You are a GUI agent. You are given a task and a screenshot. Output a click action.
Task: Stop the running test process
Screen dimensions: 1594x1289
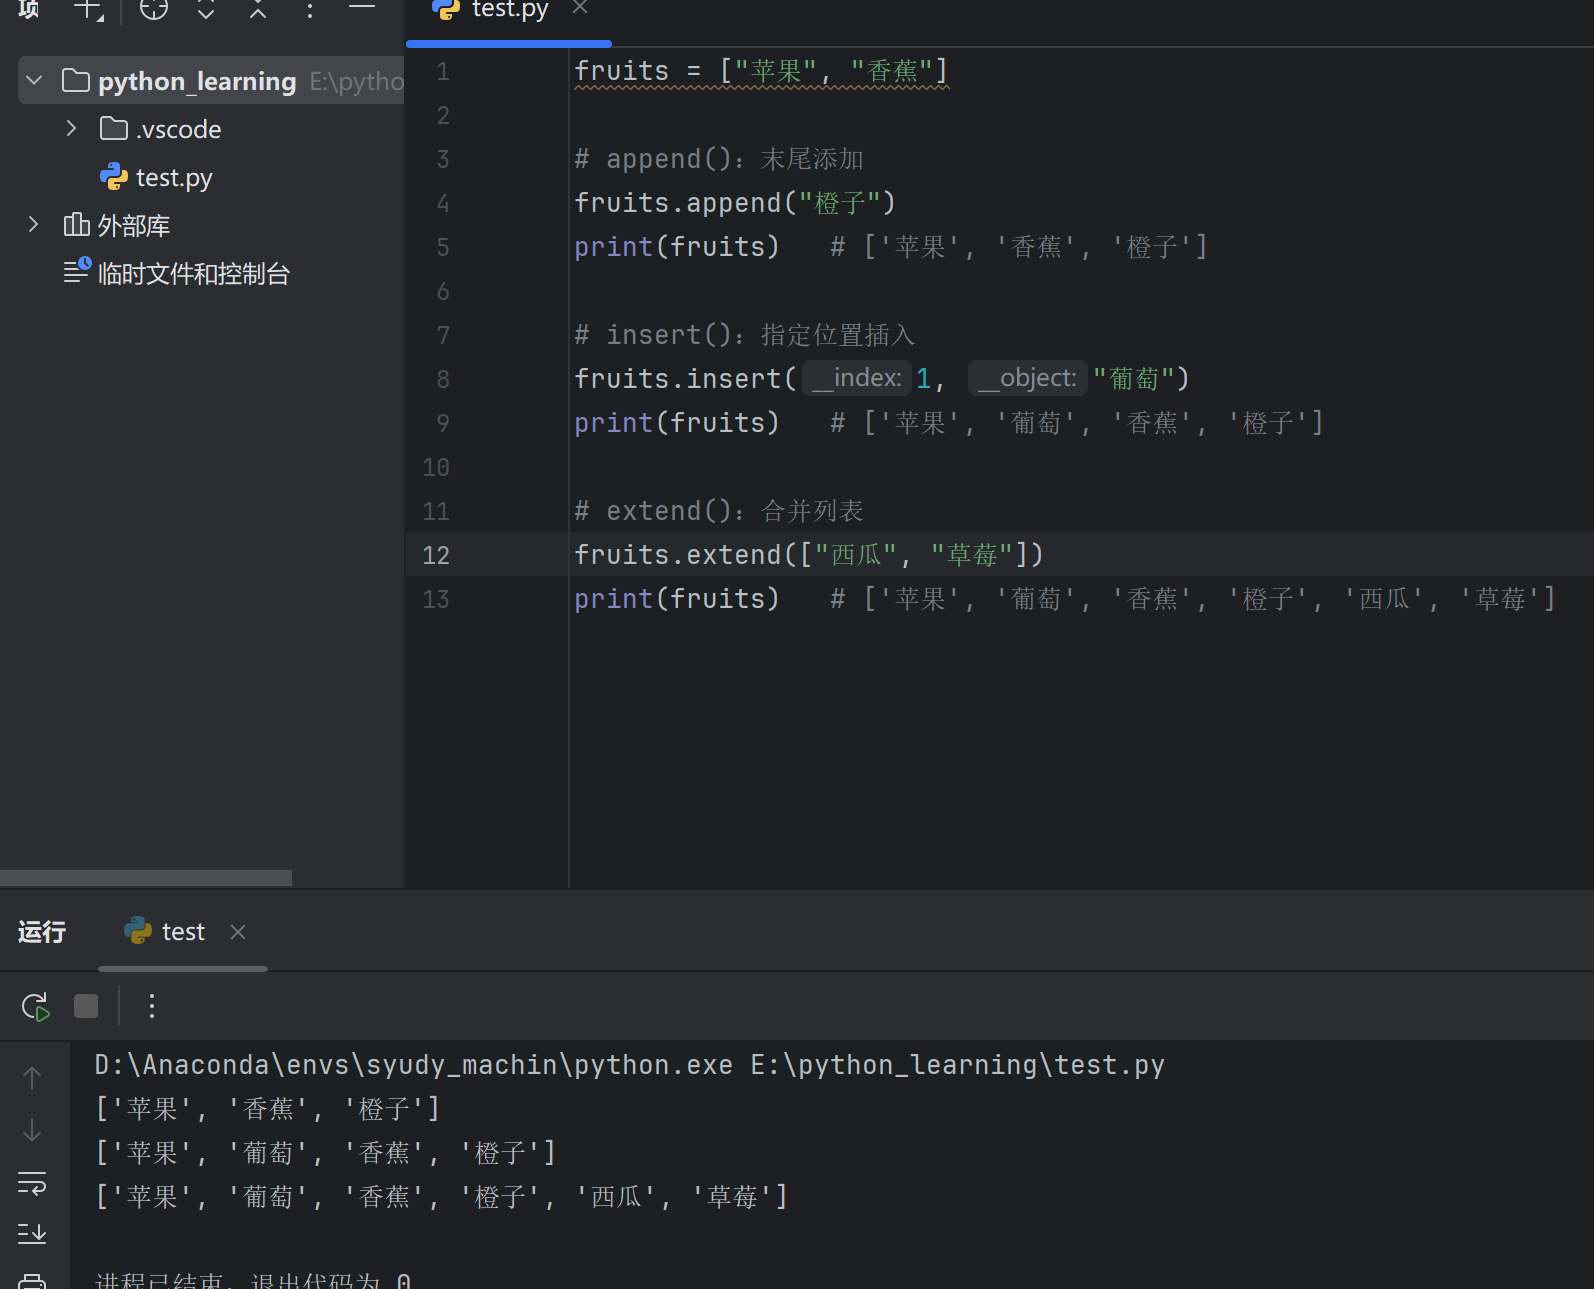pos(86,1006)
